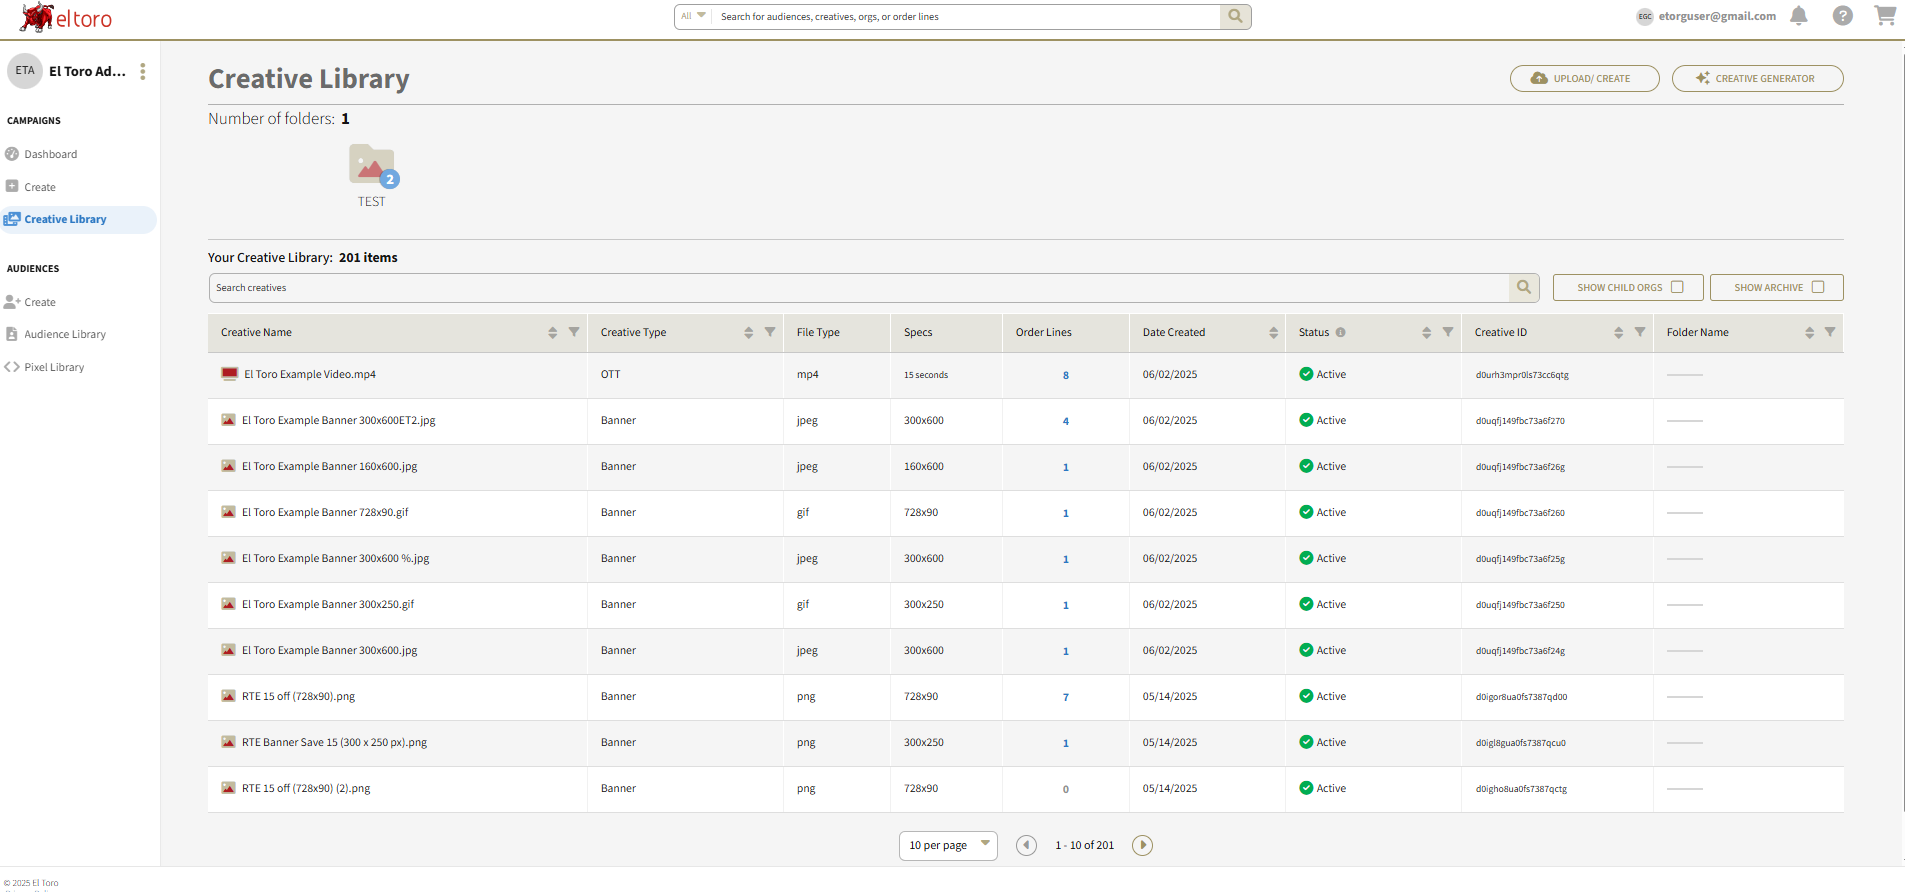Click the ETA organization avatar
Viewport: 1905px width, 892px height.
tap(25, 71)
